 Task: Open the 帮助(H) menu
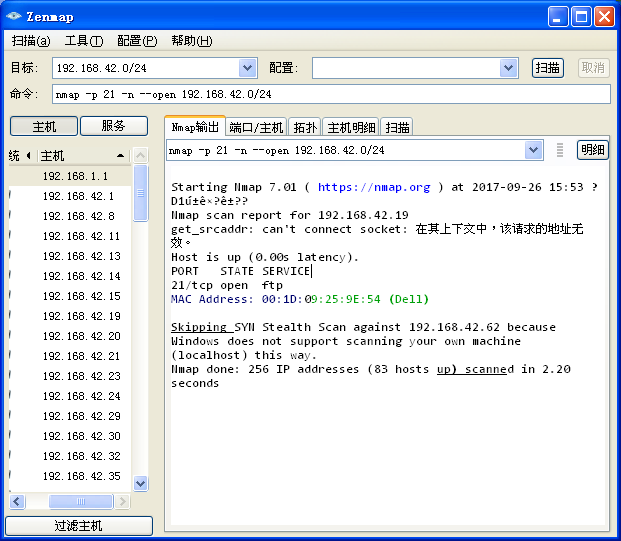(192, 41)
